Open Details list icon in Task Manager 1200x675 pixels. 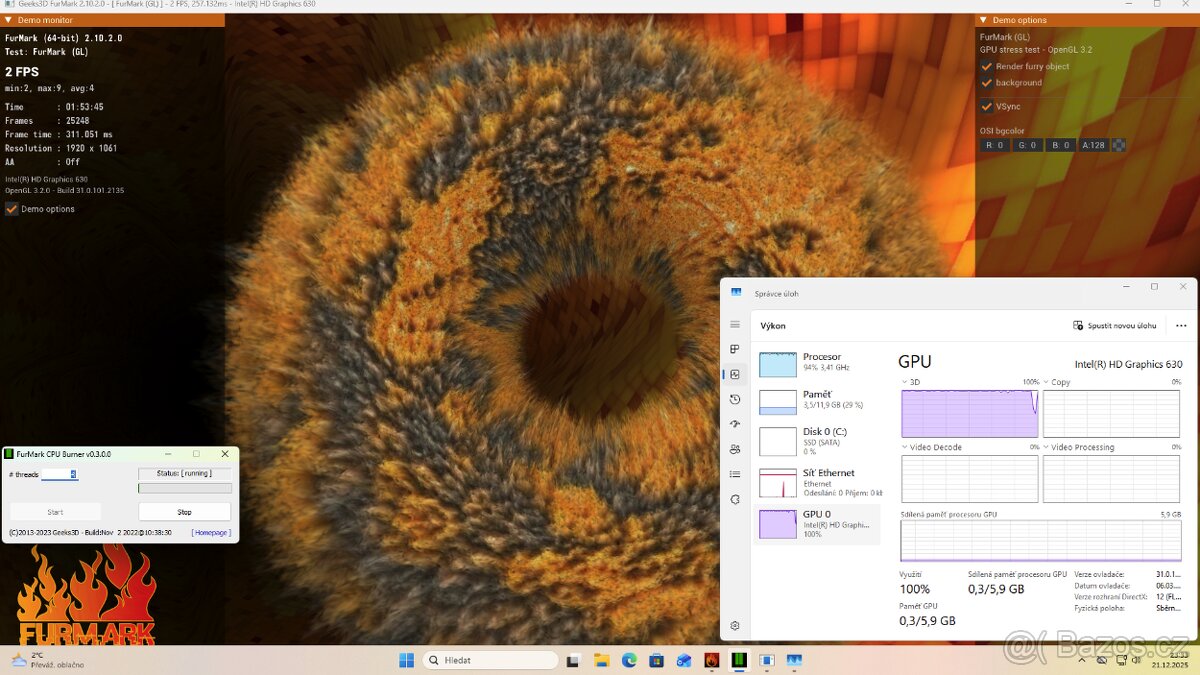735,474
